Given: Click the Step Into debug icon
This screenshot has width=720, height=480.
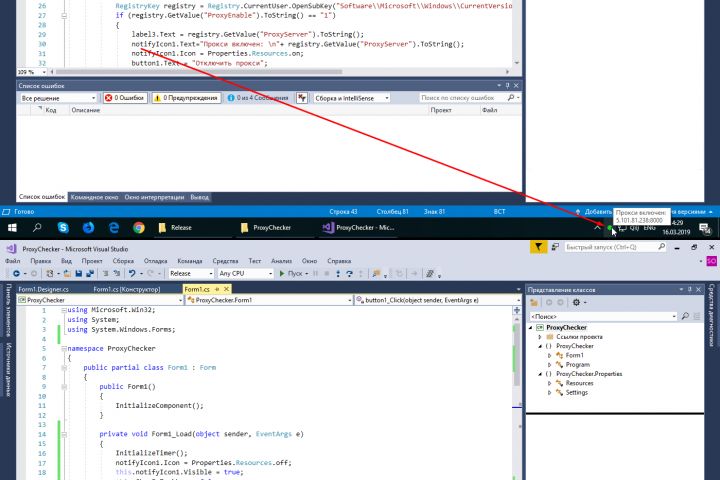Looking at the screenshot, I should point(338,273).
